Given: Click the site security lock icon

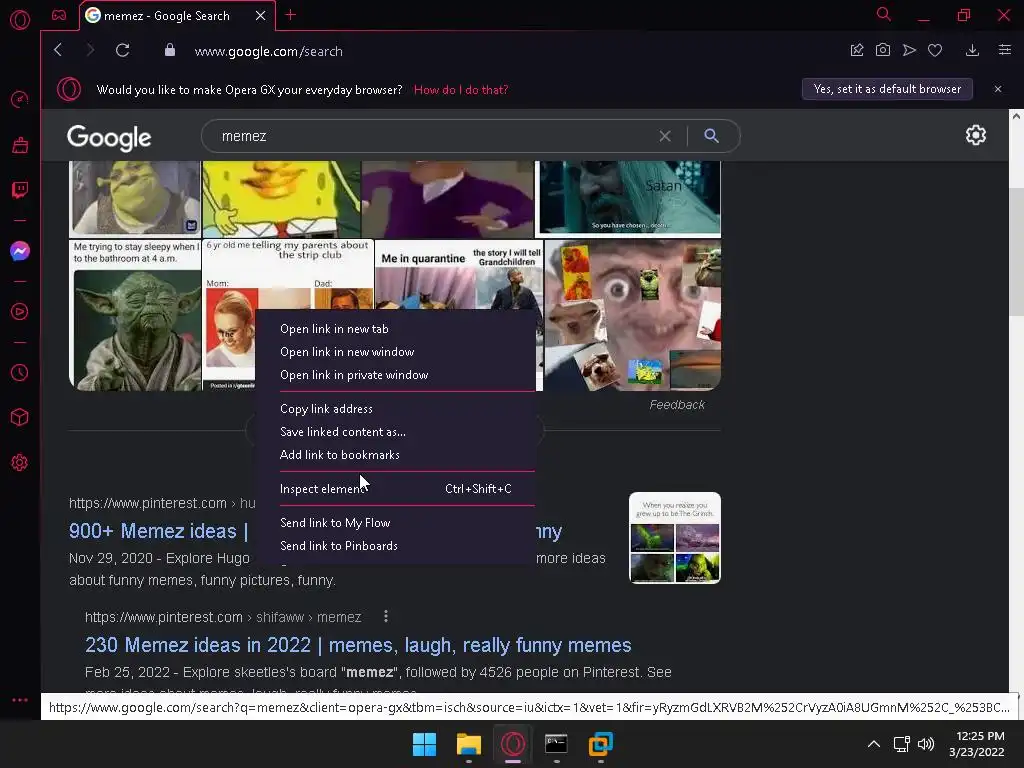Looking at the screenshot, I should point(170,50).
